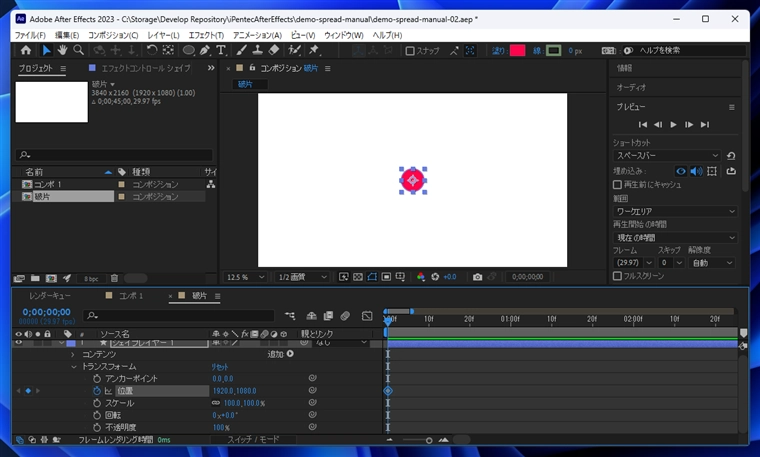Open the ファイル(F) menu
This screenshot has height=457, width=760.
tap(30, 35)
